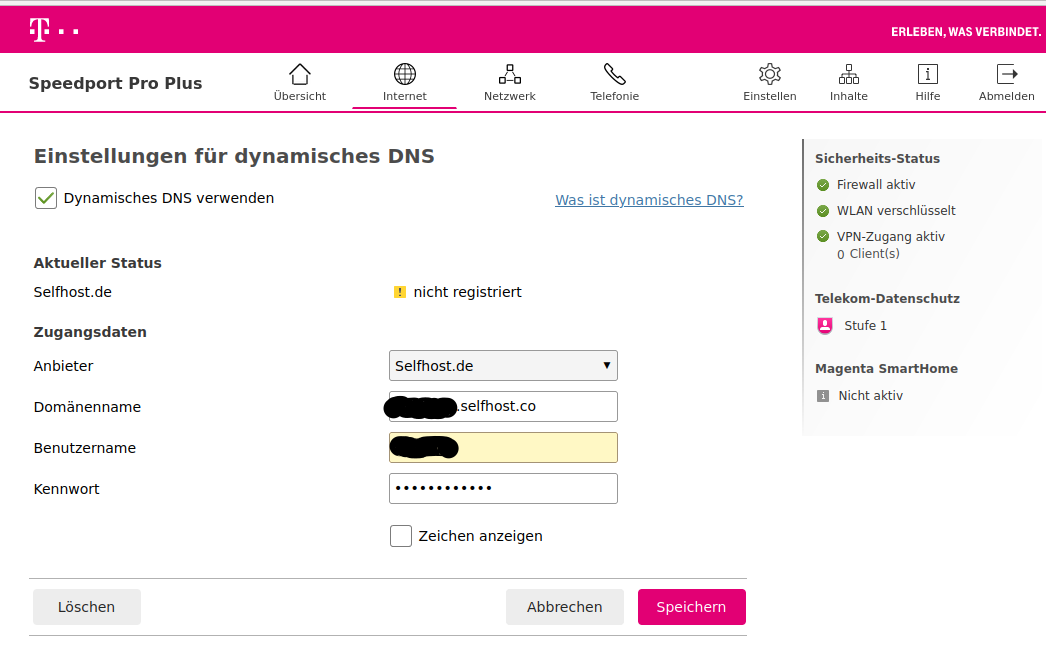
Task: Select the Inhalte menu label
Action: click(x=849, y=96)
